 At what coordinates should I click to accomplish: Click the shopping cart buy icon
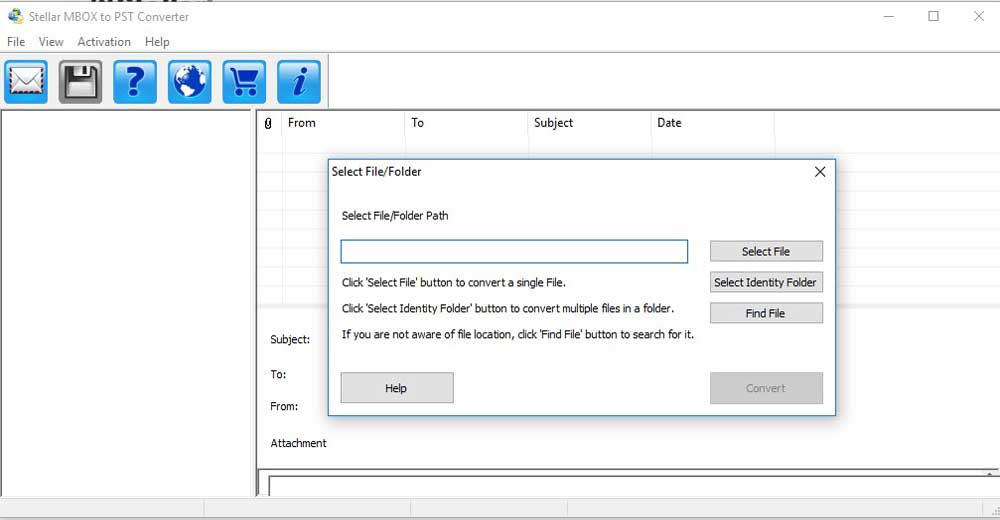click(x=244, y=82)
